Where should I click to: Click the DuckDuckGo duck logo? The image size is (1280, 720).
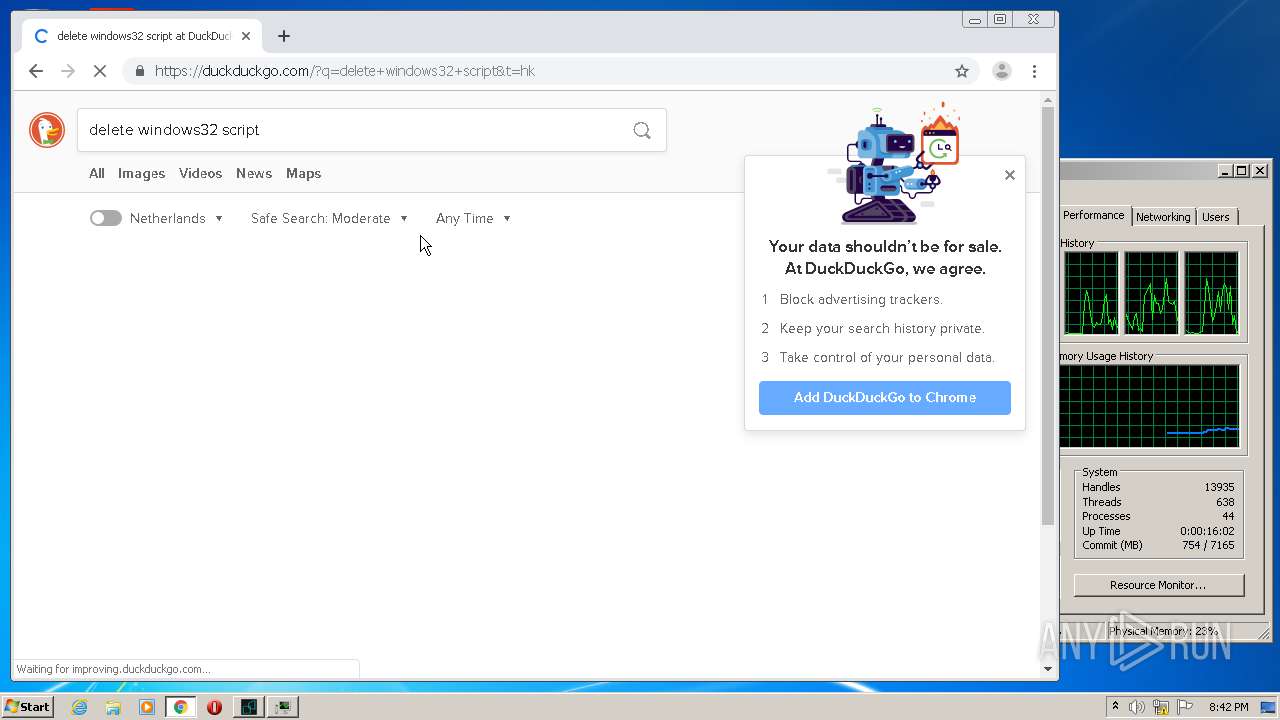tap(47, 130)
